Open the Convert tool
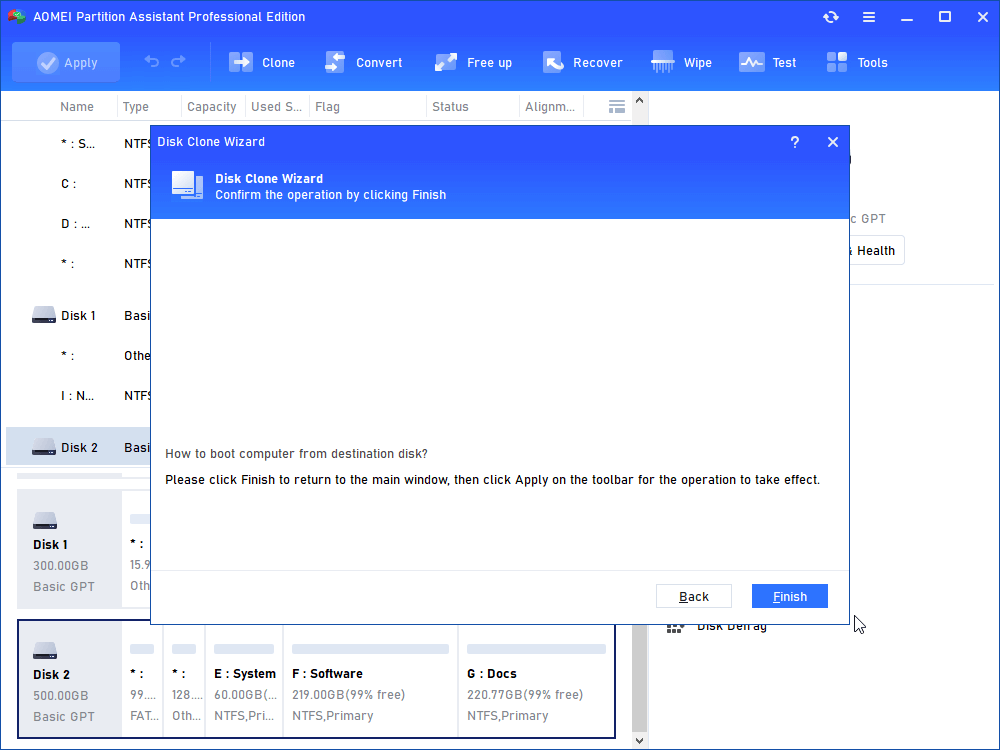This screenshot has width=1000, height=750. coord(335,62)
